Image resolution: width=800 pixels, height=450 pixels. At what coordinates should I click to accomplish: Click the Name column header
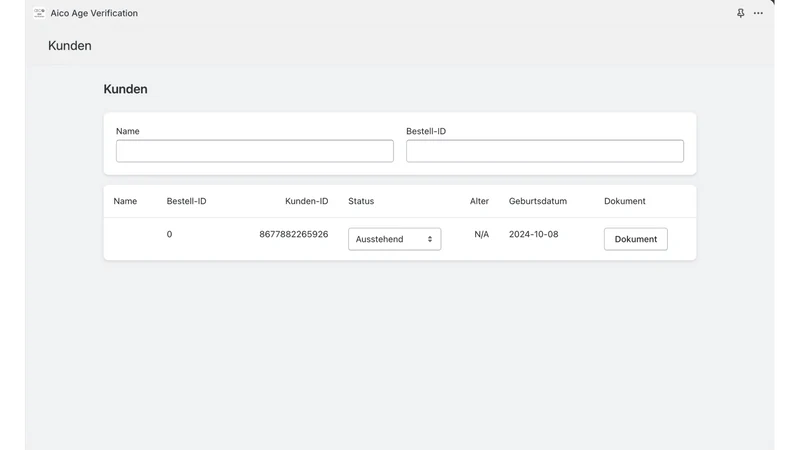click(x=125, y=201)
